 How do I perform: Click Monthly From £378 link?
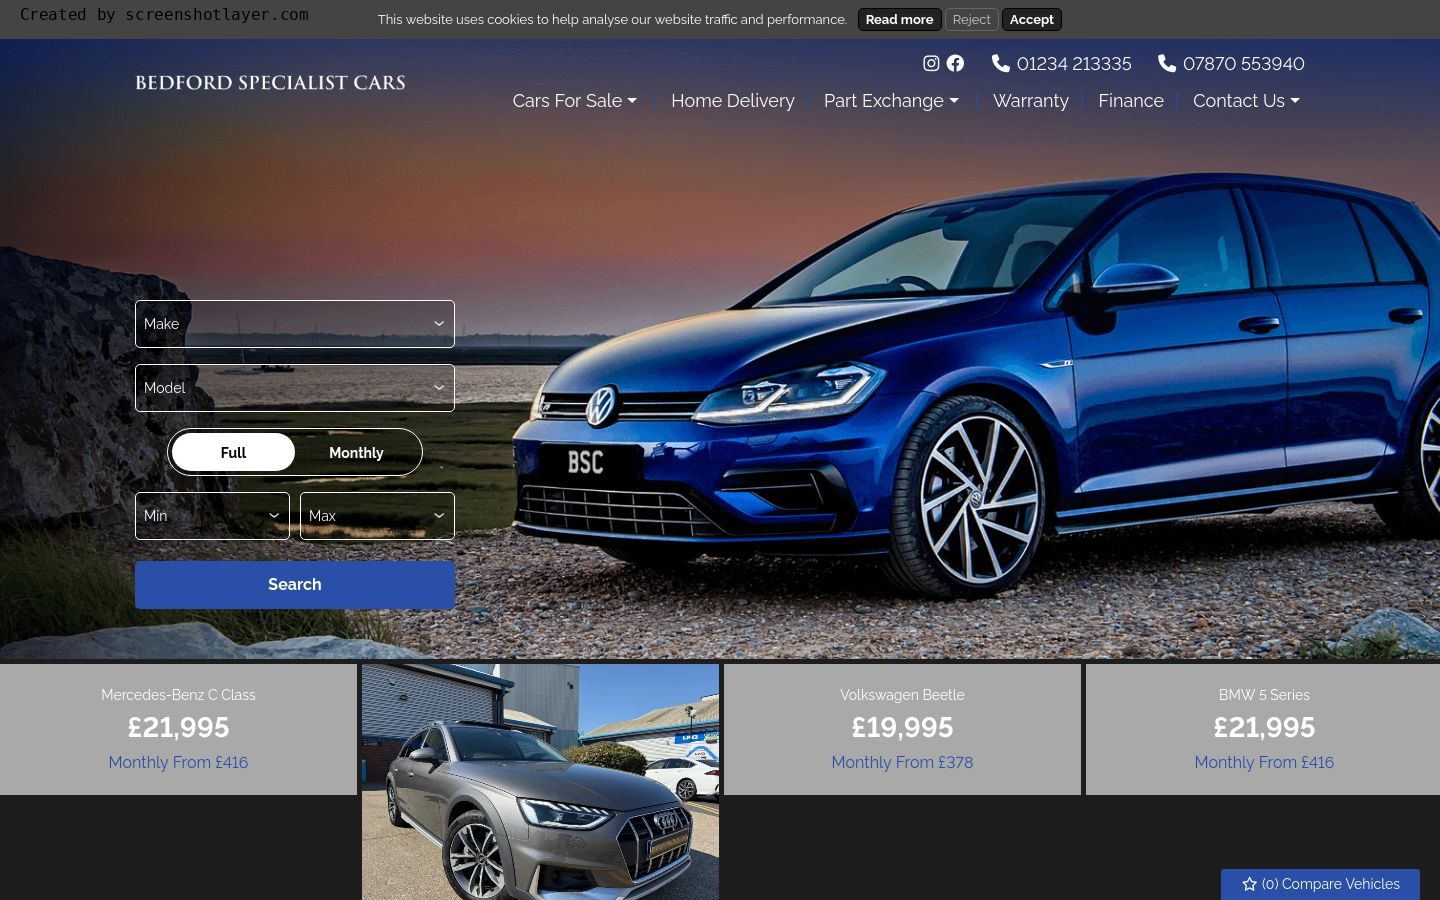pos(902,762)
